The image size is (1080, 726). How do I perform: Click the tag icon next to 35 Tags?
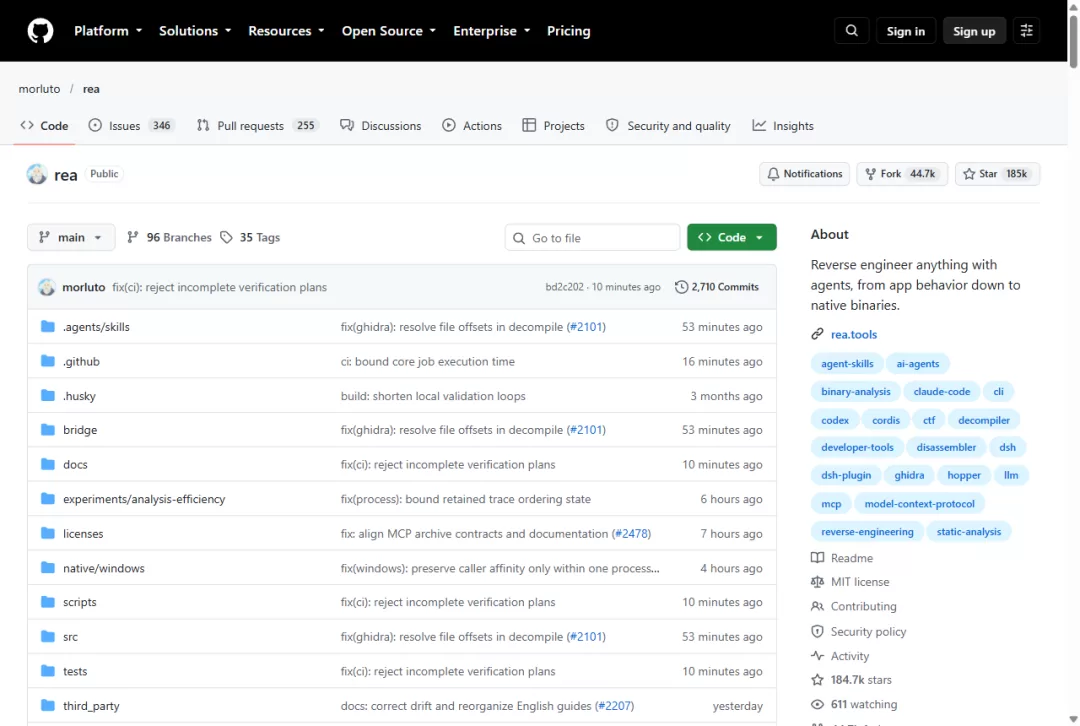click(x=226, y=237)
